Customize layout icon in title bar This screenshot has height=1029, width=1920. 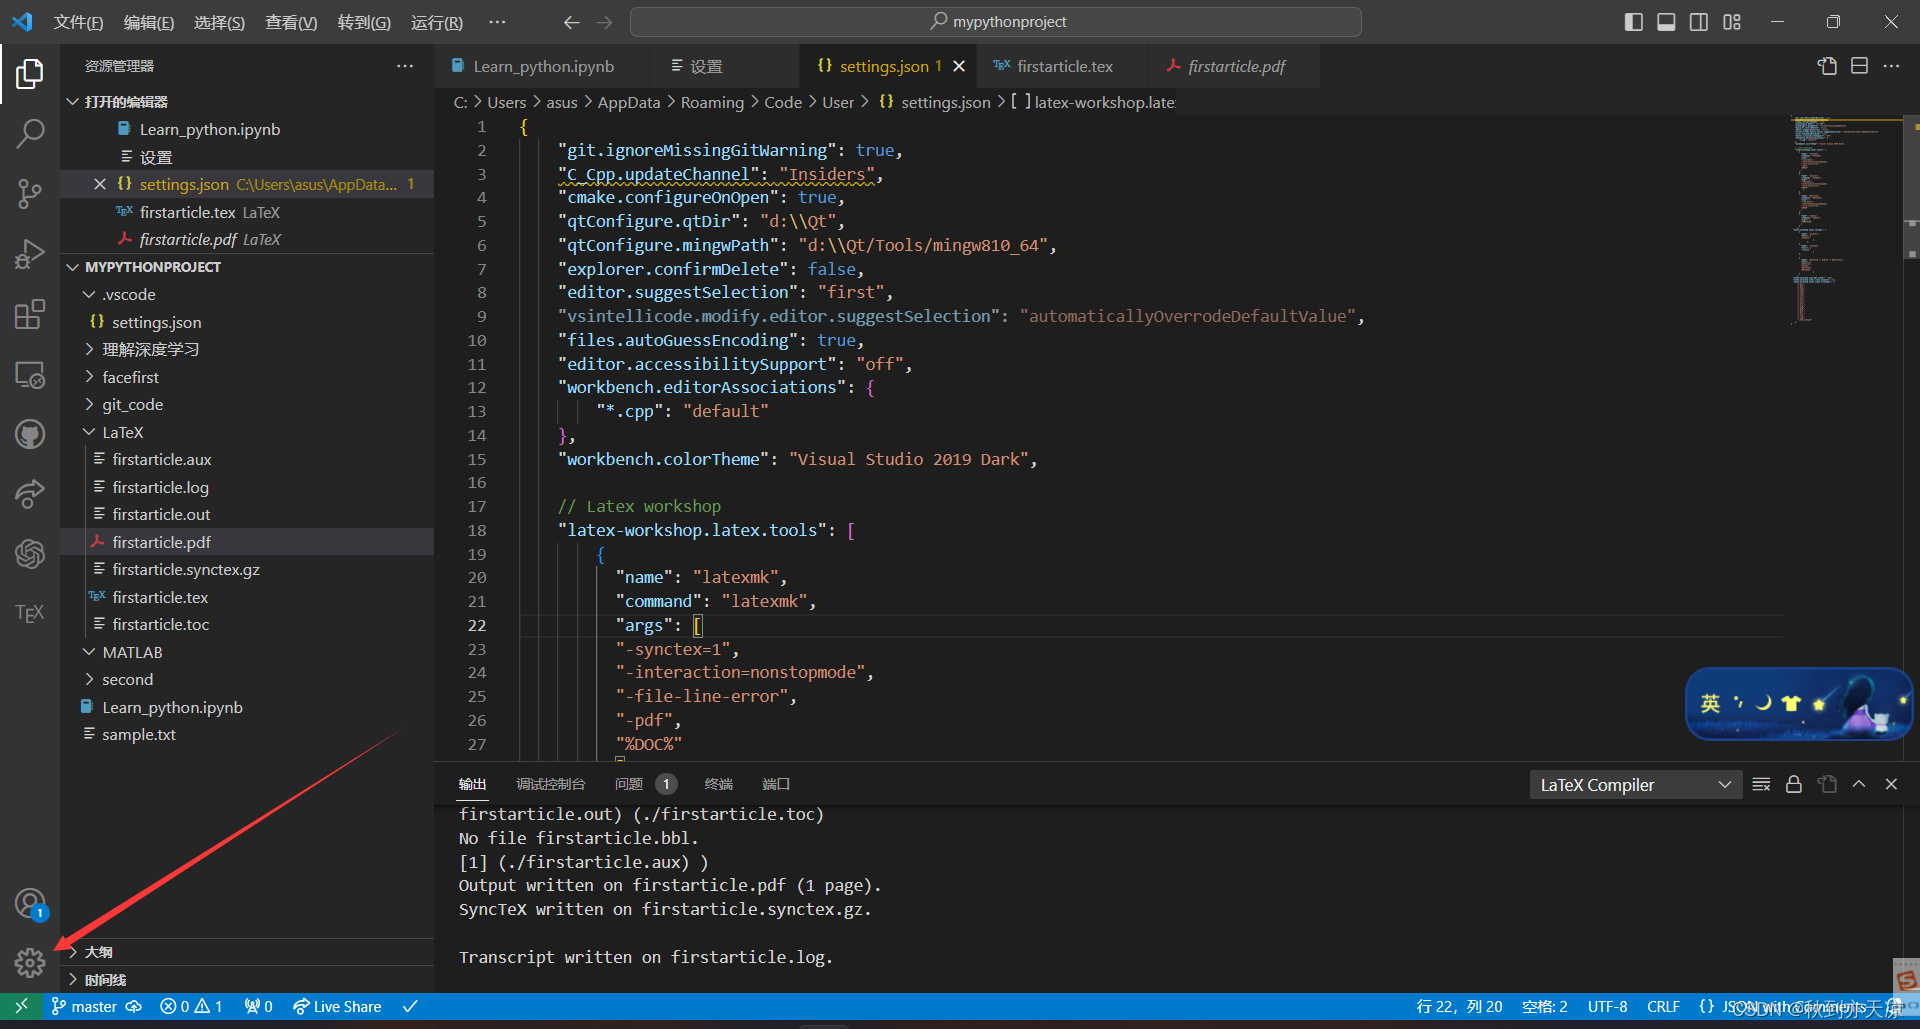(1732, 22)
